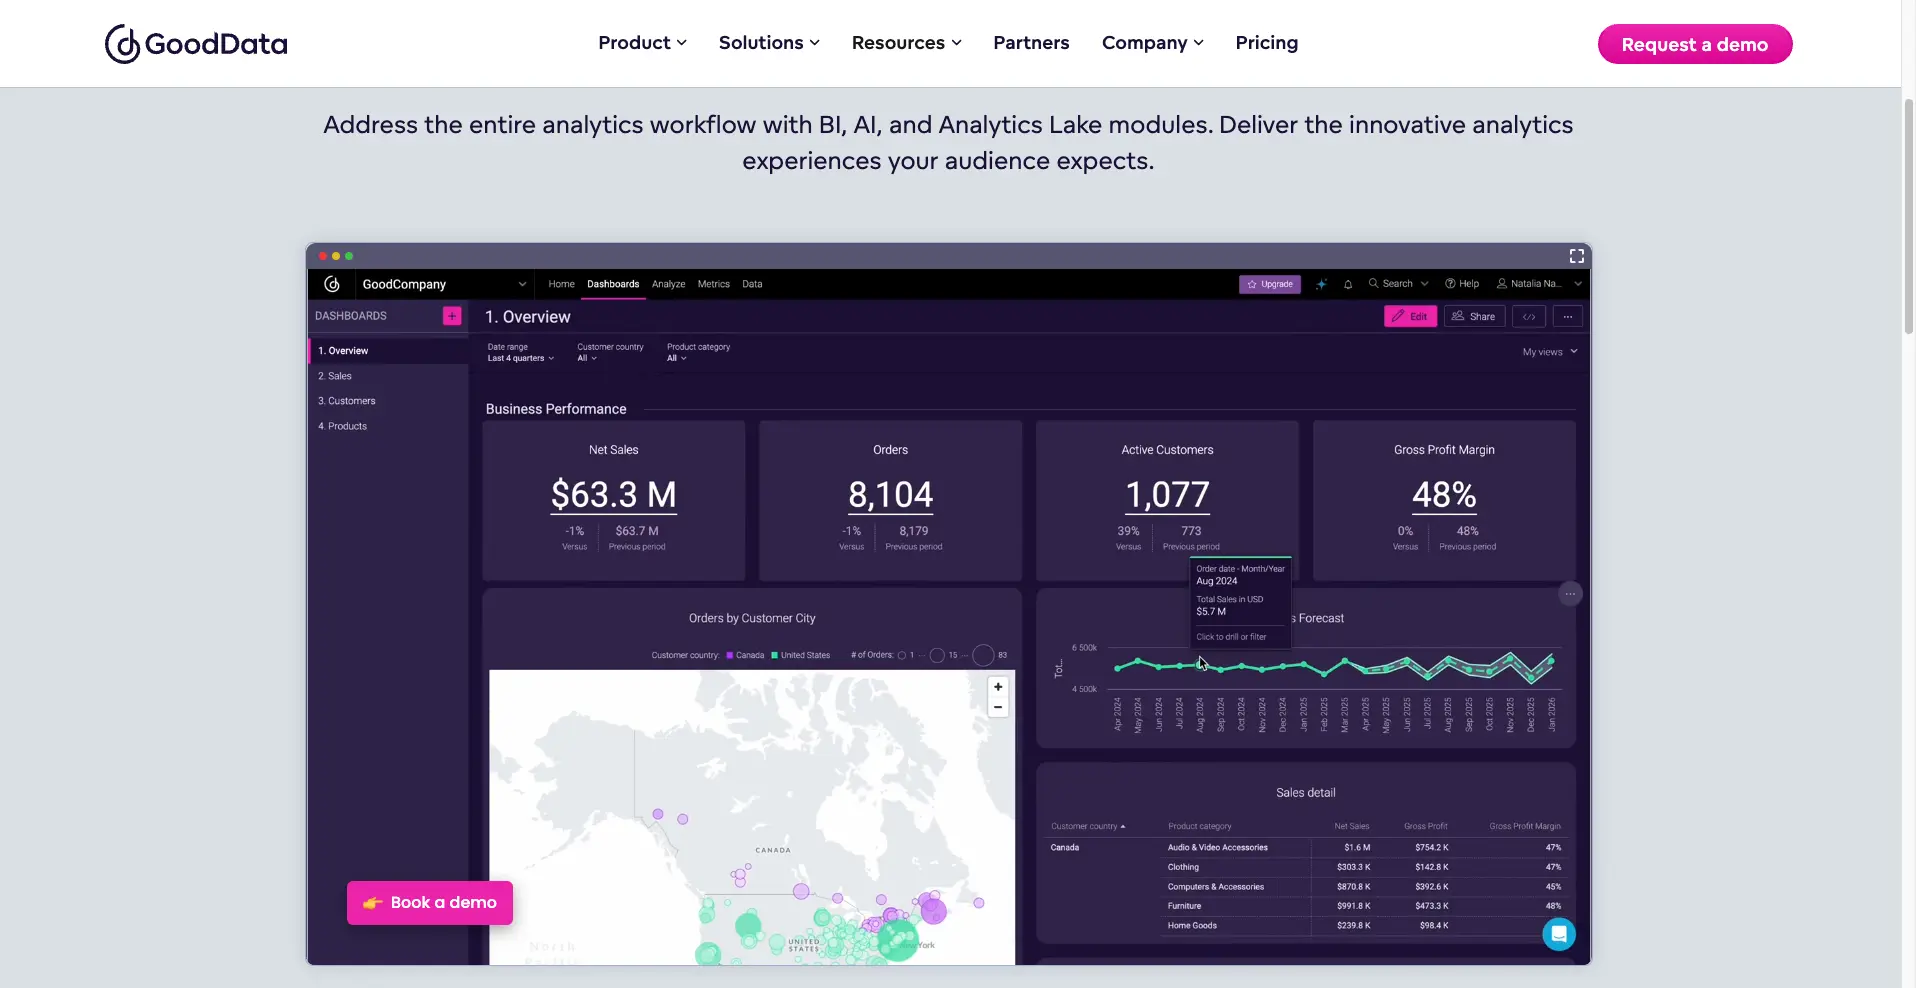The width and height of the screenshot is (1916, 988).
Task: Open the AI assistant sparkle icon
Action: click(1321, 284)
